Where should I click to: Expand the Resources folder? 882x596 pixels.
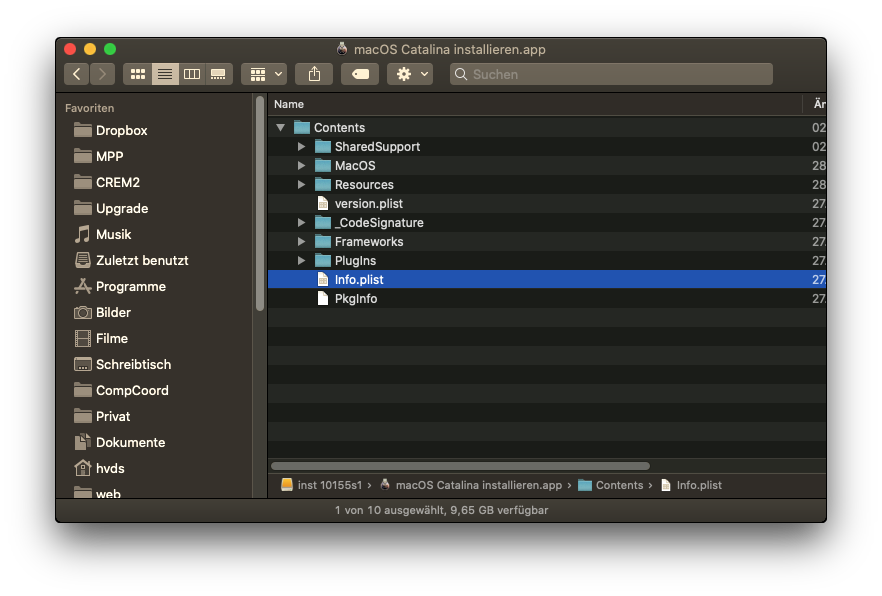click(x=302, y=184)
